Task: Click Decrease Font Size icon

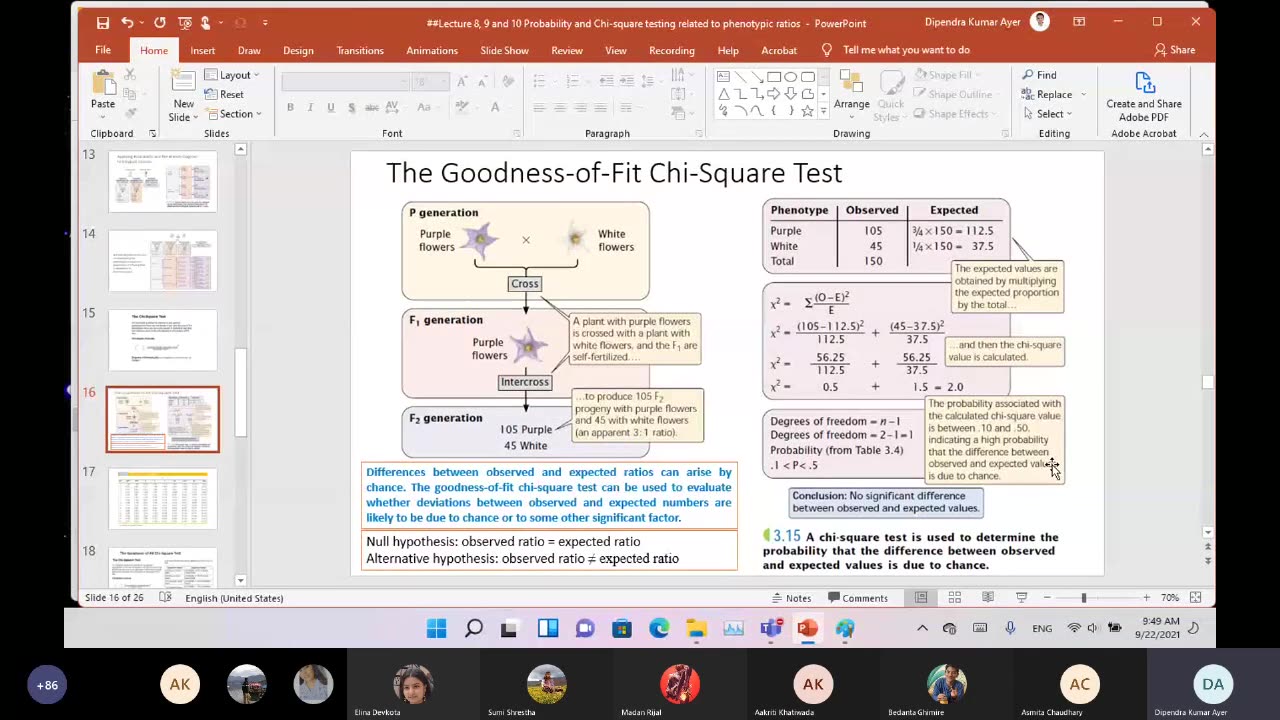Action: pyautogui.click(x=482, y=81)
